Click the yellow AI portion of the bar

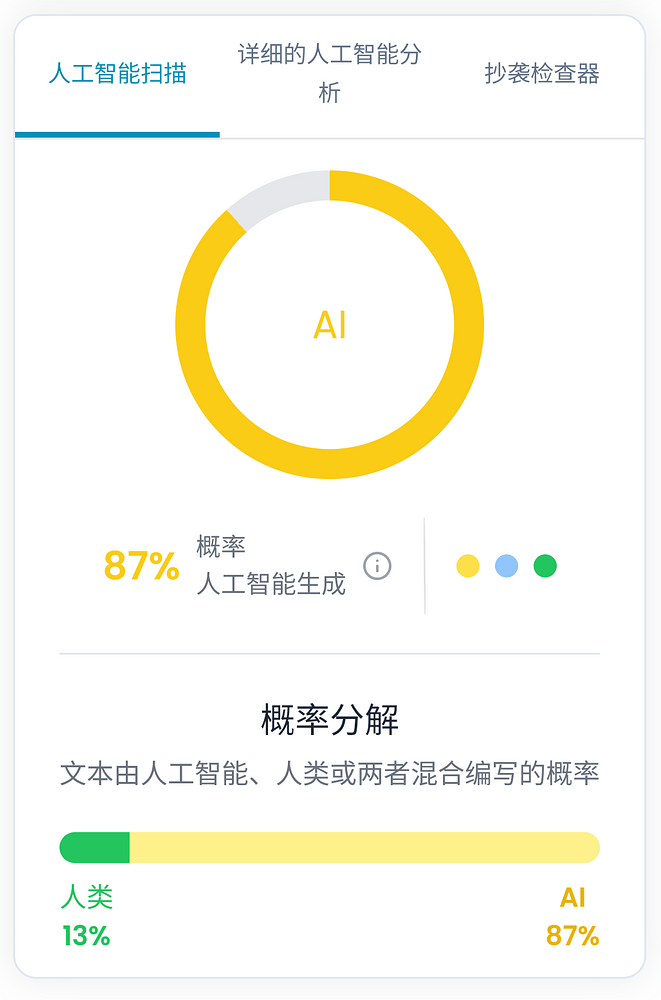(x=364, y=848)
